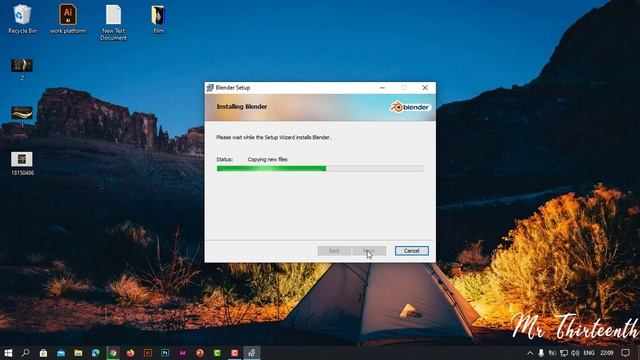
Task: Select the desktop thumbnail labeled 2
Action: point(22,69)
